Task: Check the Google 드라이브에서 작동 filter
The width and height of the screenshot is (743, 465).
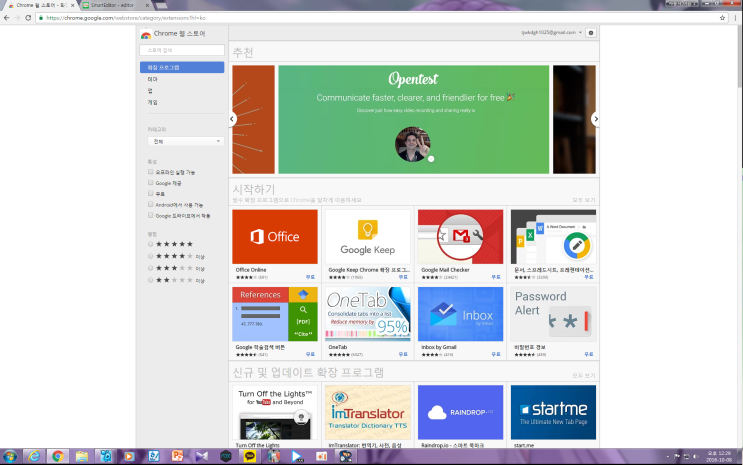Action: 151,215
